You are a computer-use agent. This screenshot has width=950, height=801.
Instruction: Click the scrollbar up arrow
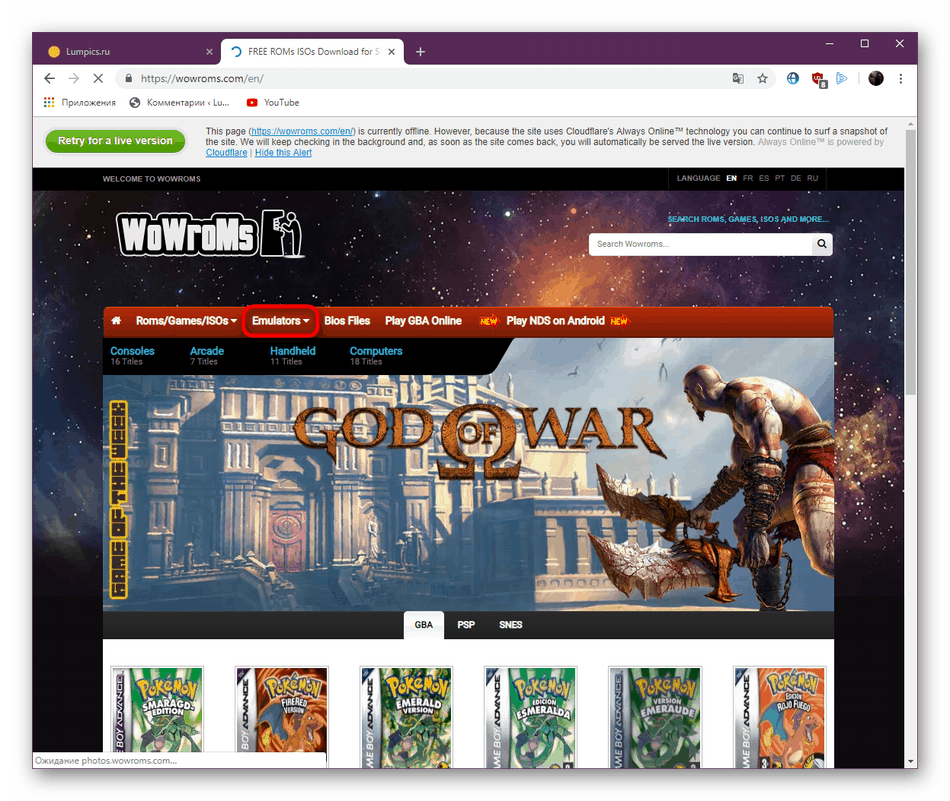click(x=911, y=124)
